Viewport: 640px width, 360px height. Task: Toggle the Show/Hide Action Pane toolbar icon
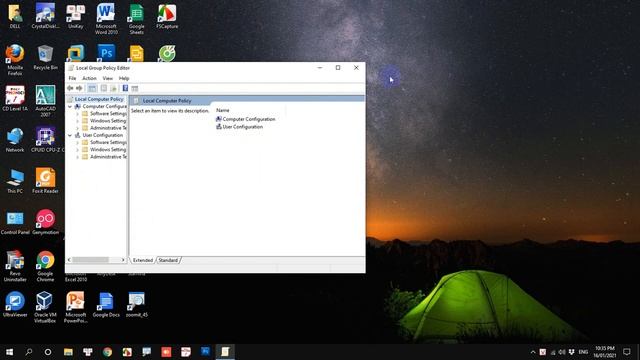(135, 88)
